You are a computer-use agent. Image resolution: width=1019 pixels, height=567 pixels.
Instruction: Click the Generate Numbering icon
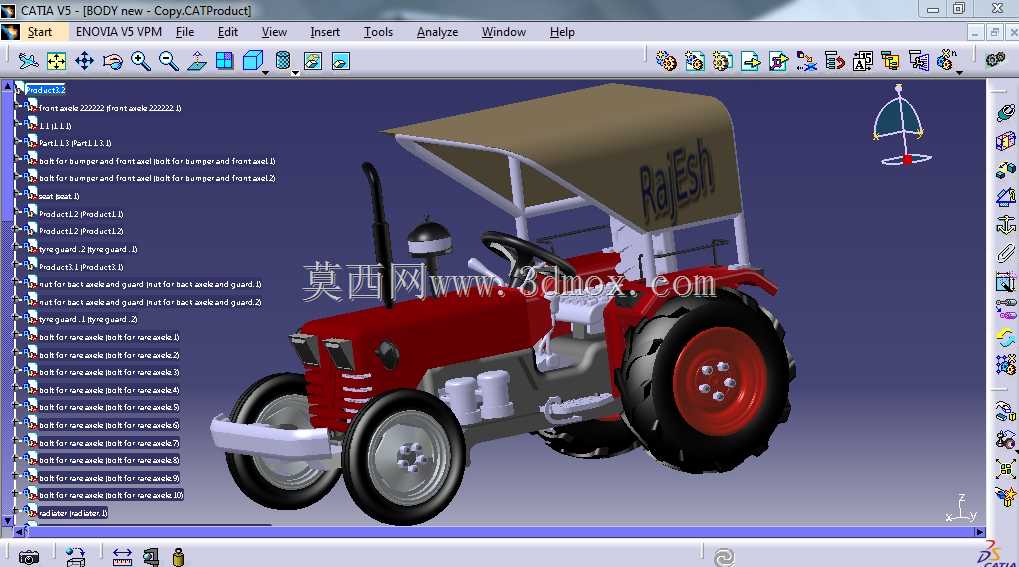pyautogui.click(x=862, y=61)
